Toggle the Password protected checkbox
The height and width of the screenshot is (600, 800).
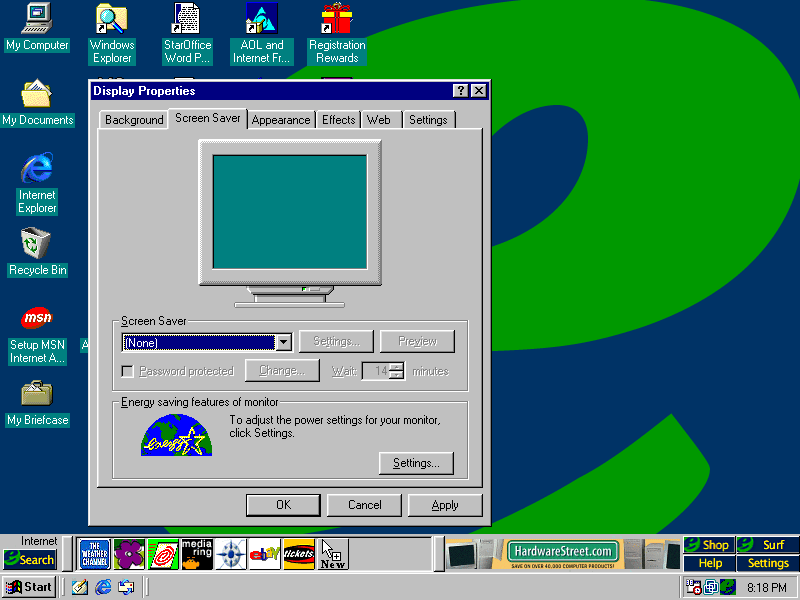tap(127, 371)
